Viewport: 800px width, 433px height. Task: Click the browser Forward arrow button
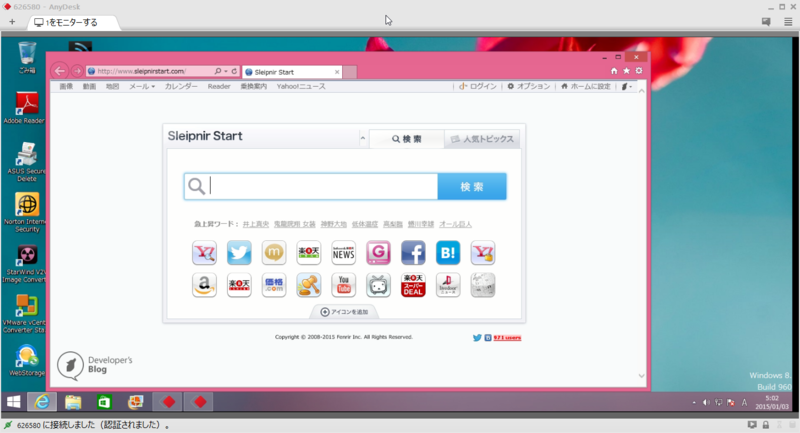click(x=77, y=71)
